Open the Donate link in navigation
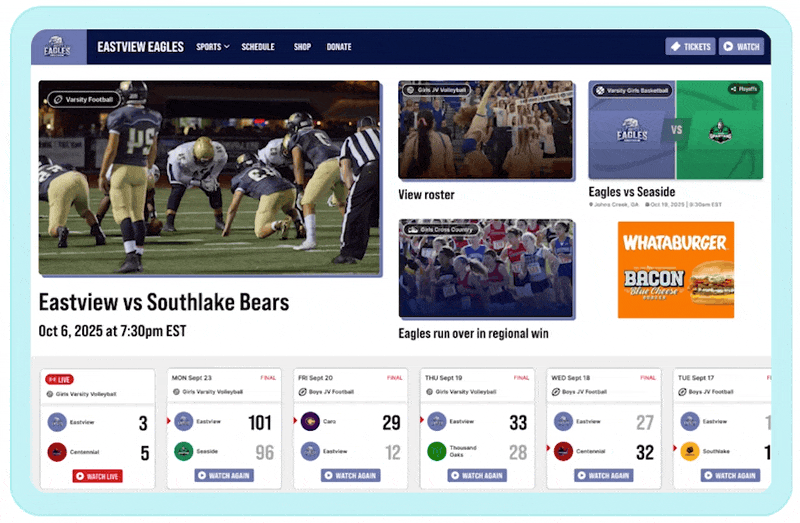800x523 pixels. (x=339, y=47)
